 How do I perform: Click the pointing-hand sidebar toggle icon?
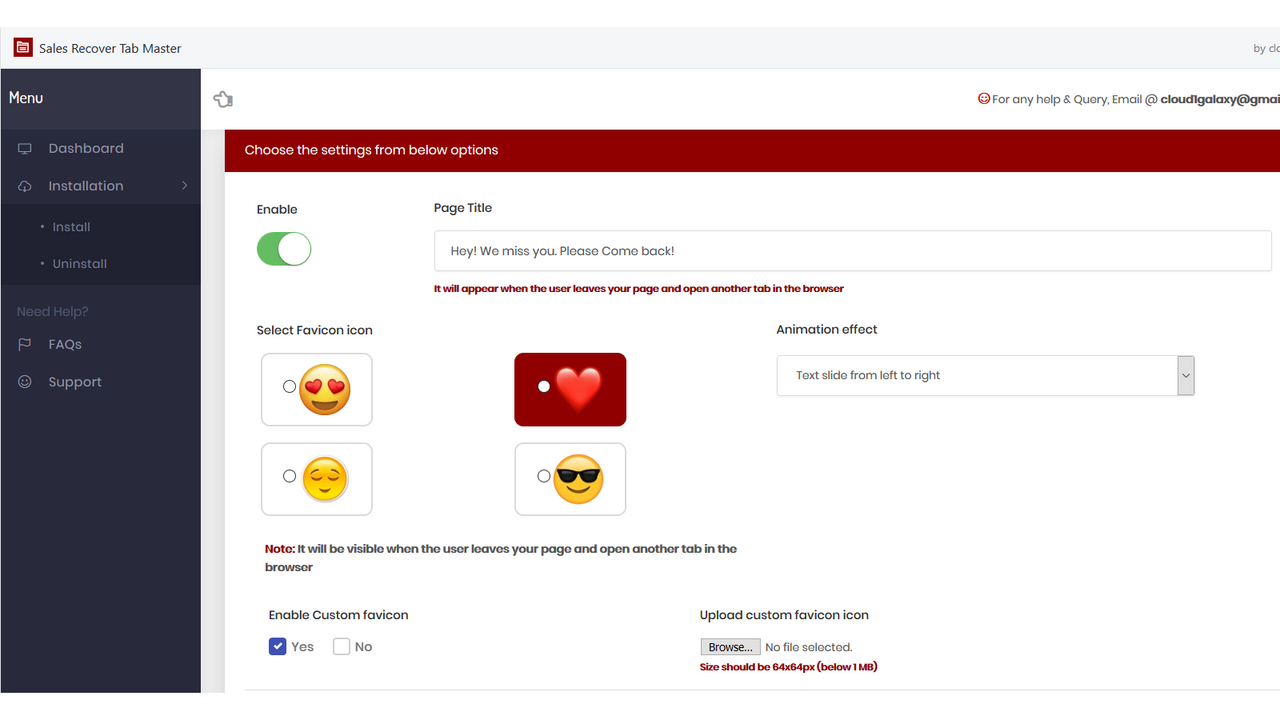tap(223, 99)
